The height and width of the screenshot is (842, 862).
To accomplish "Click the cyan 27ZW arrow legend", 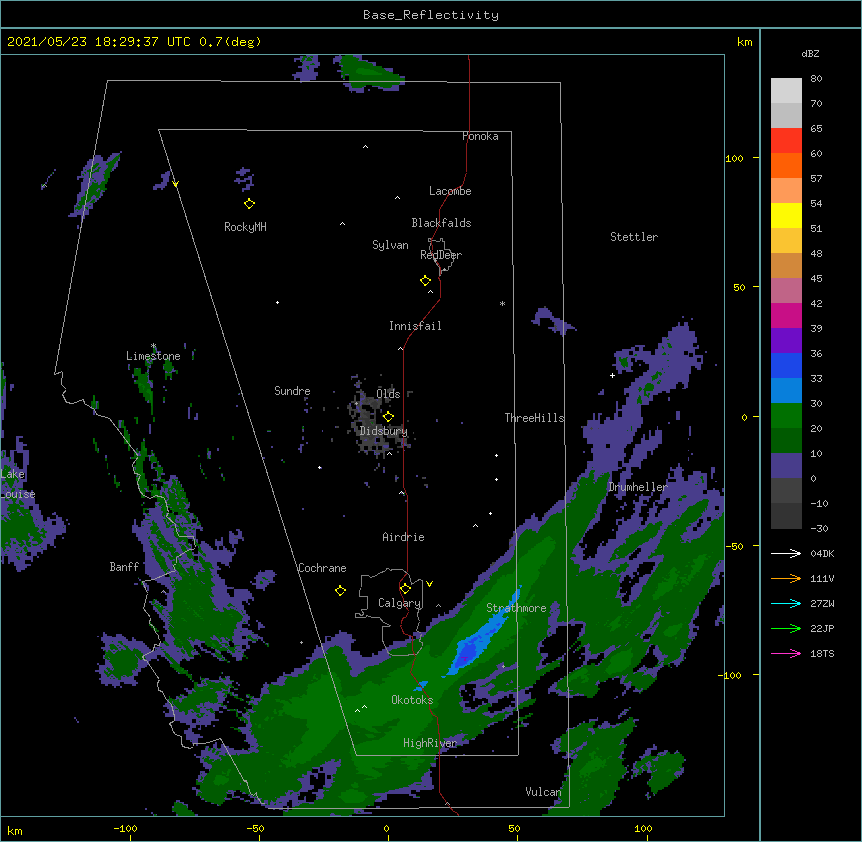I will (x=786, y=603).
